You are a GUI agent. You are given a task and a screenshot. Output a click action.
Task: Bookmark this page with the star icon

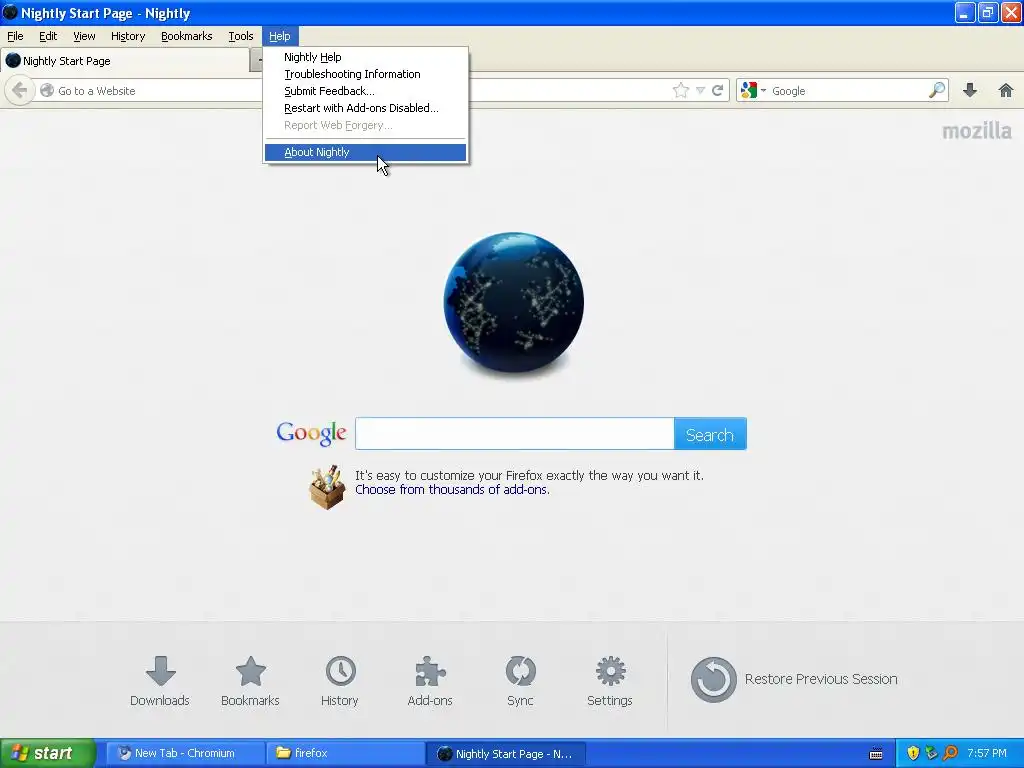pos(680,90)
